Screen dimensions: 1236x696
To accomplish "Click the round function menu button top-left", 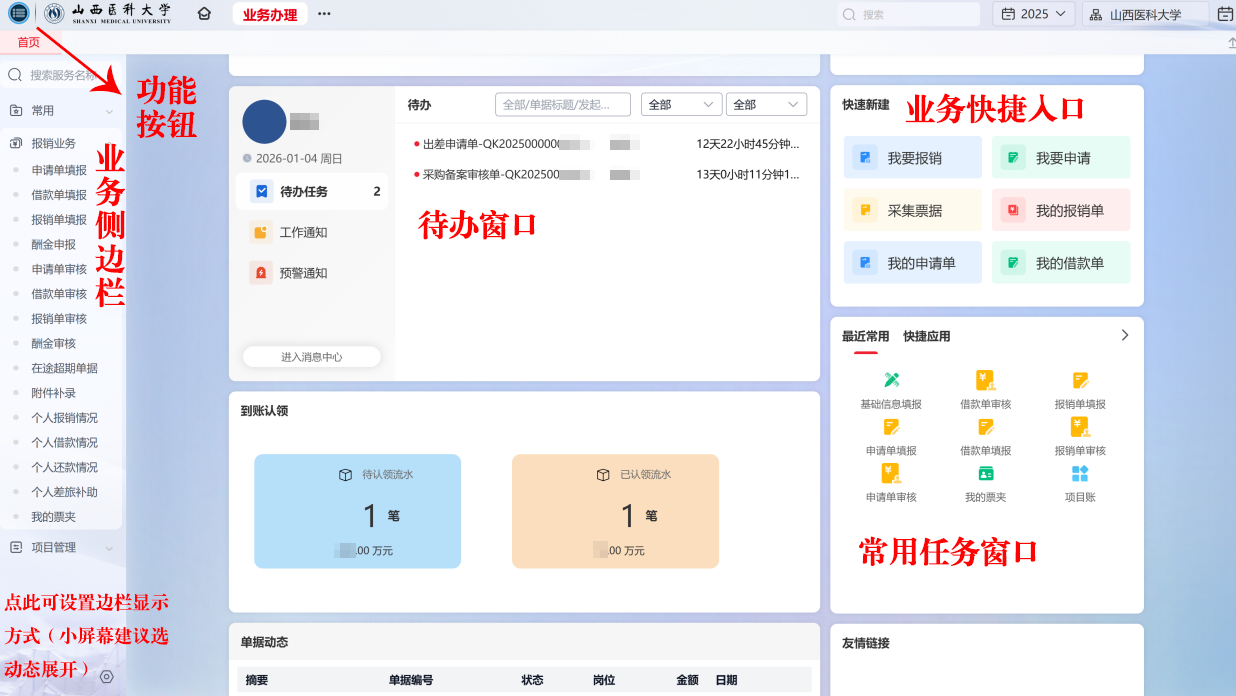I will (x=18, y=14).
